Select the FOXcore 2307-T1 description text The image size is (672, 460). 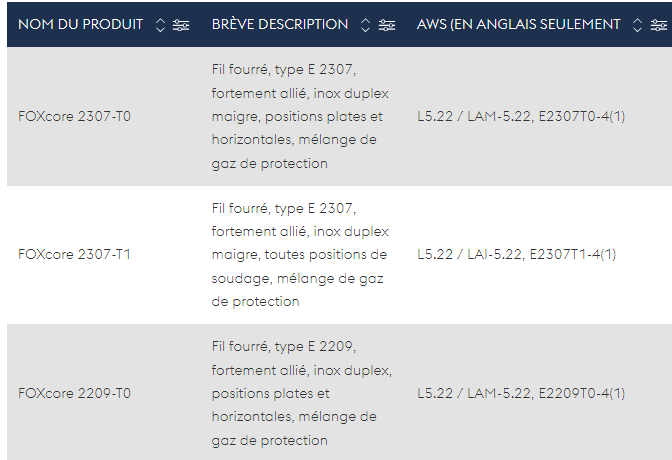pyautogui.click(x=300, y=255)
